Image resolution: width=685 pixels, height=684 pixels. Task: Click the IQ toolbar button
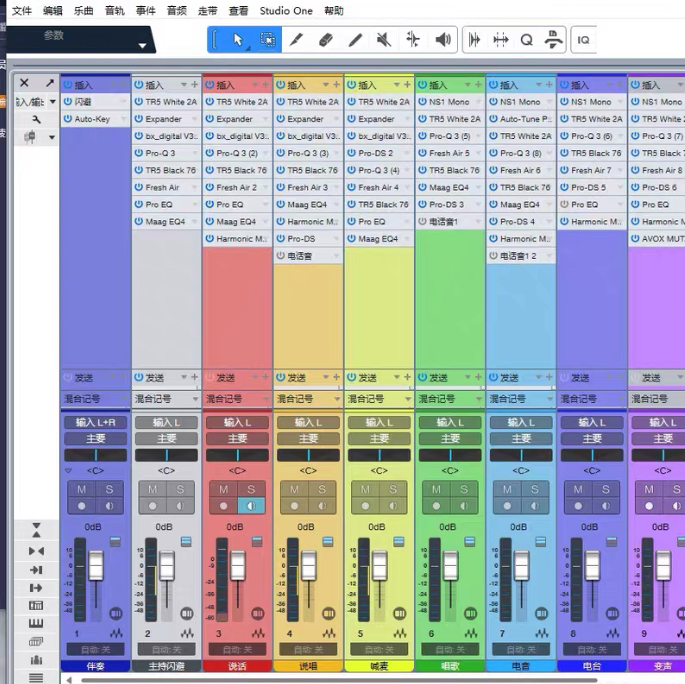pos(584,40)
